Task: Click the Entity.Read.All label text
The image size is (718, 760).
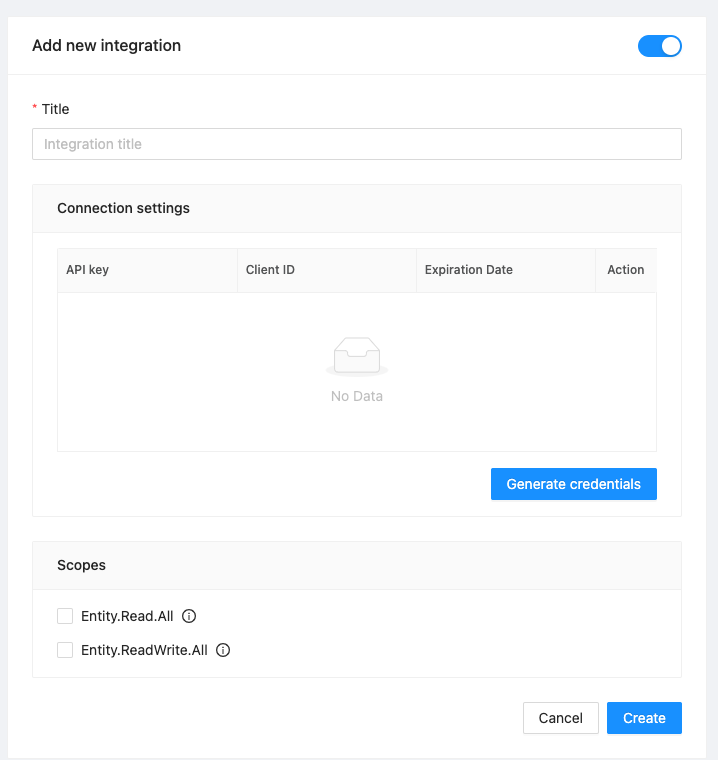Action: 127,616
